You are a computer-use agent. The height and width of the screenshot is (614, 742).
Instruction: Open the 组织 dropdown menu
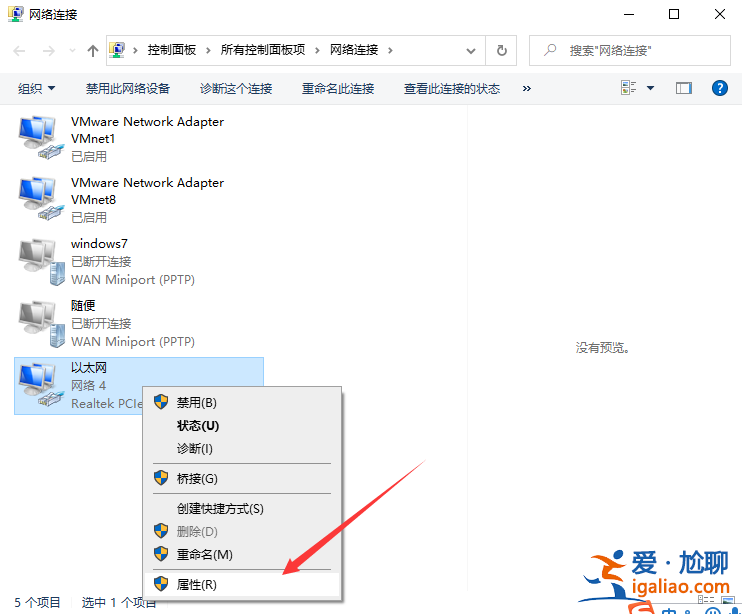[x=36, y=88]
